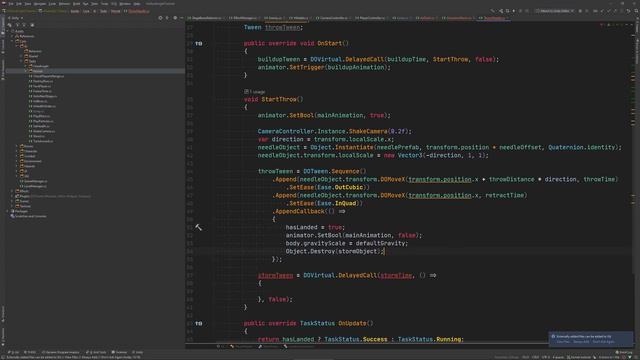Open the TODO tool window
640x360 pixels.
30,352
